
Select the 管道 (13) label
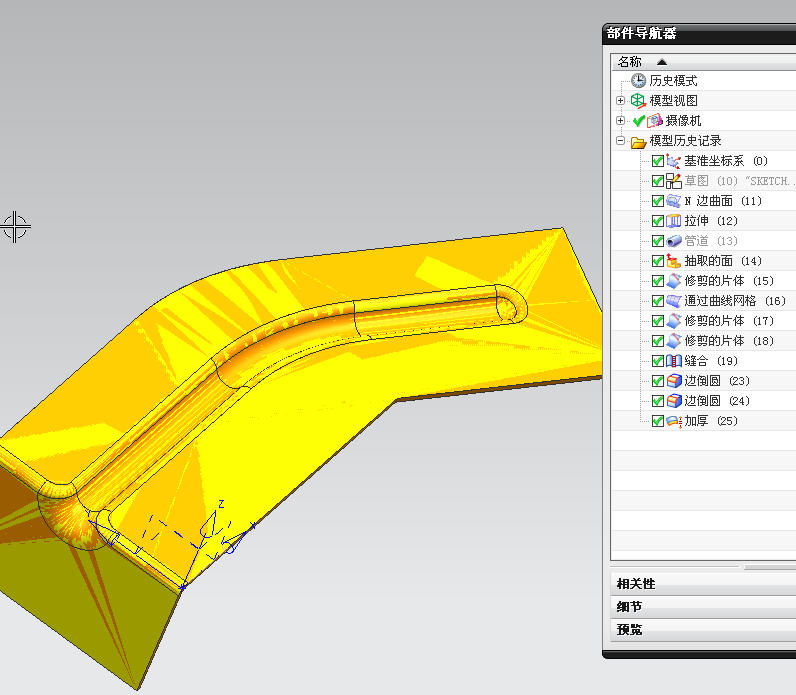(x=711, y=241)
